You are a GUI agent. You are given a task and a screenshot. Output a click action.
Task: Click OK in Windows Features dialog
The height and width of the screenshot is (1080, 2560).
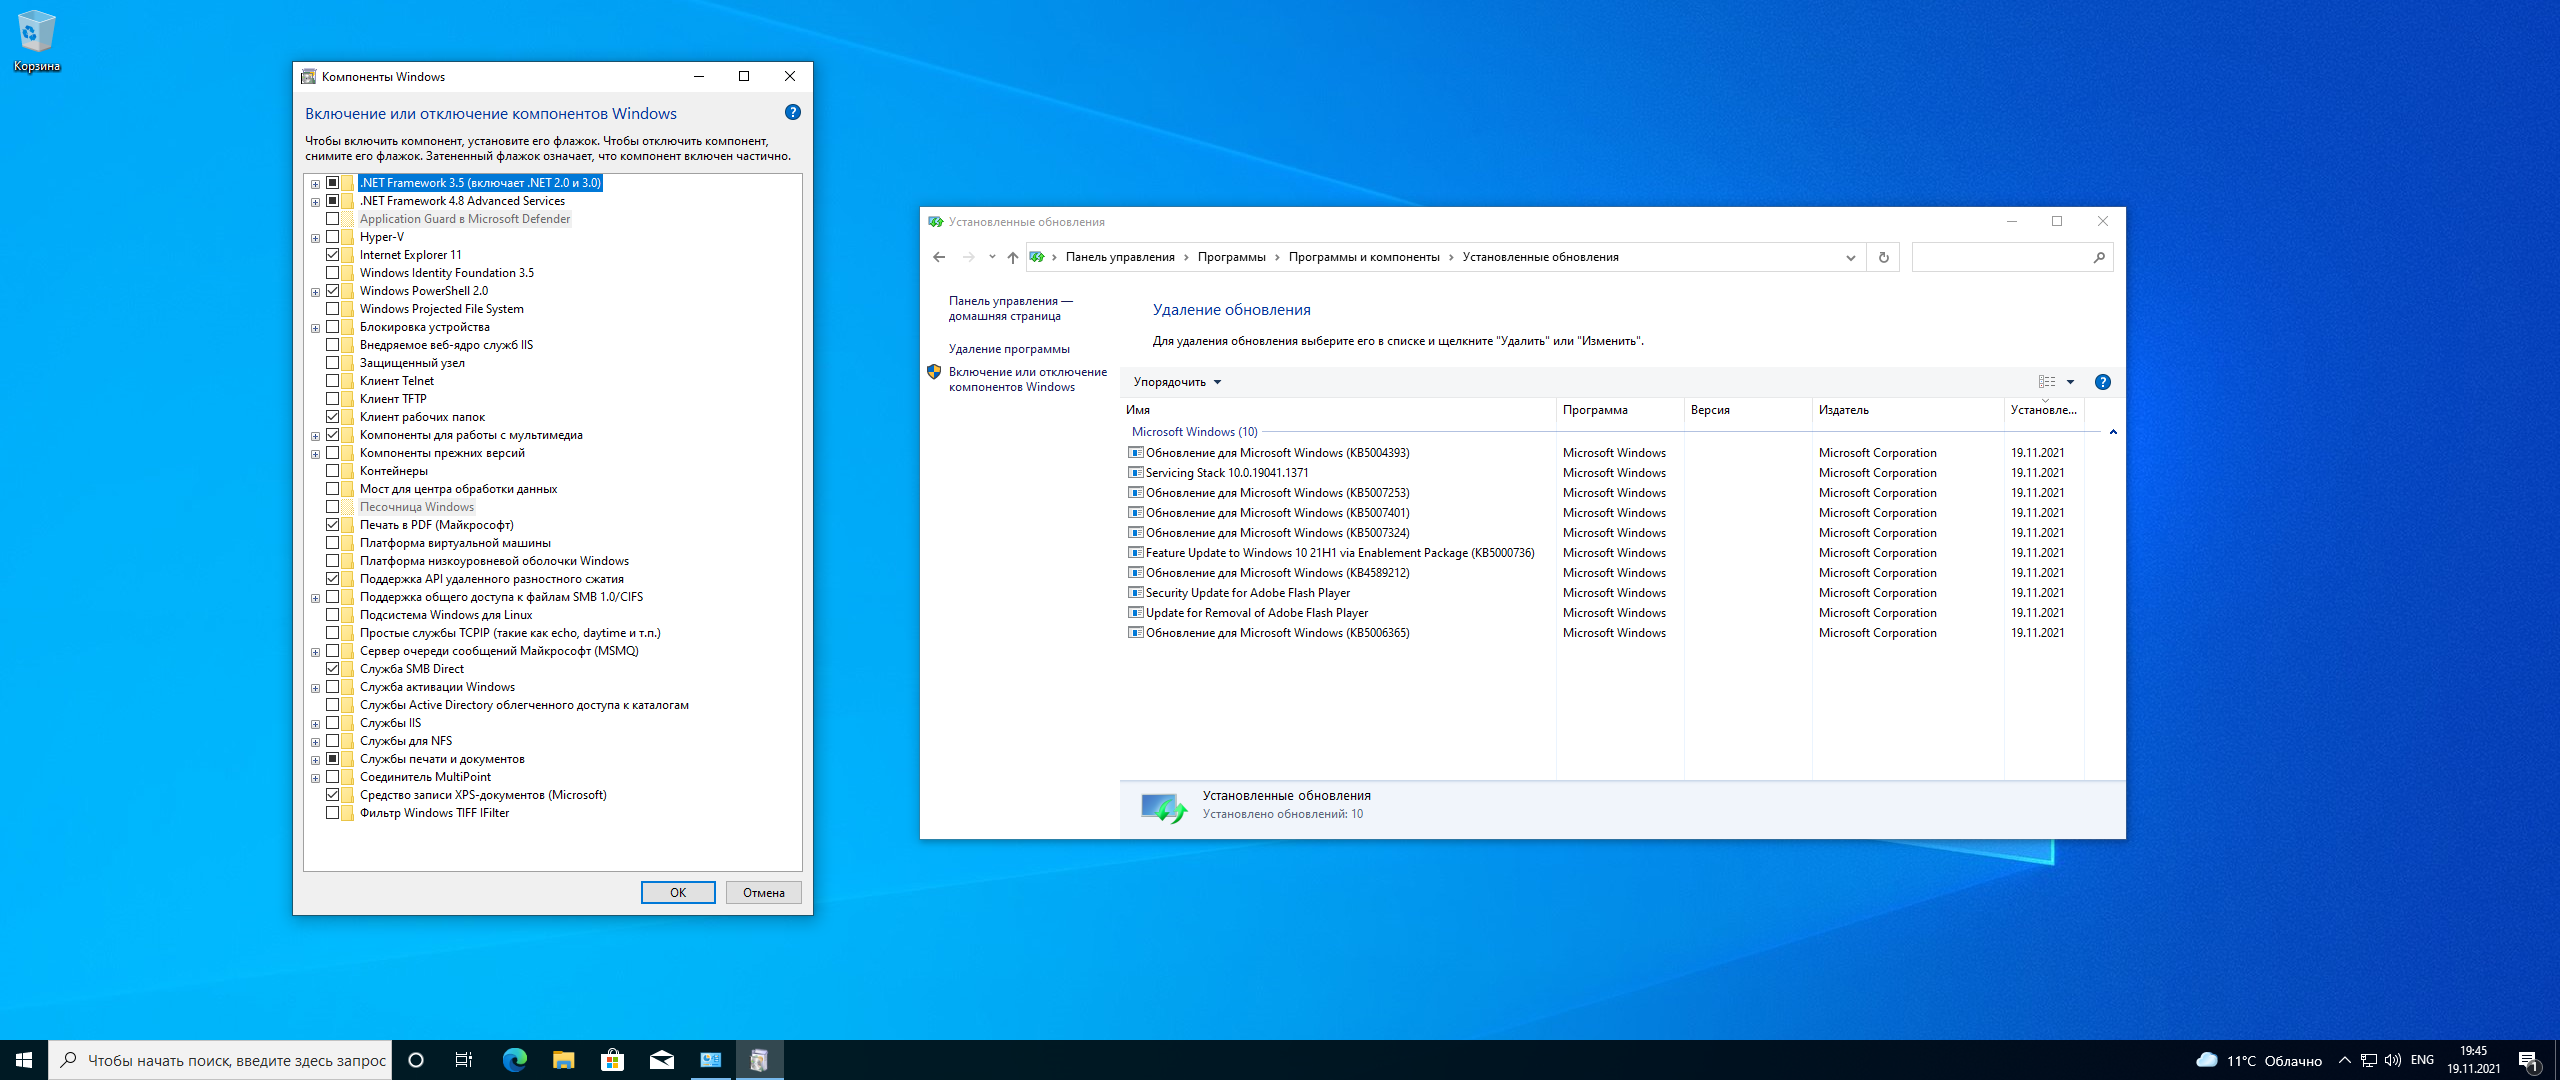(x=678, y=893)
